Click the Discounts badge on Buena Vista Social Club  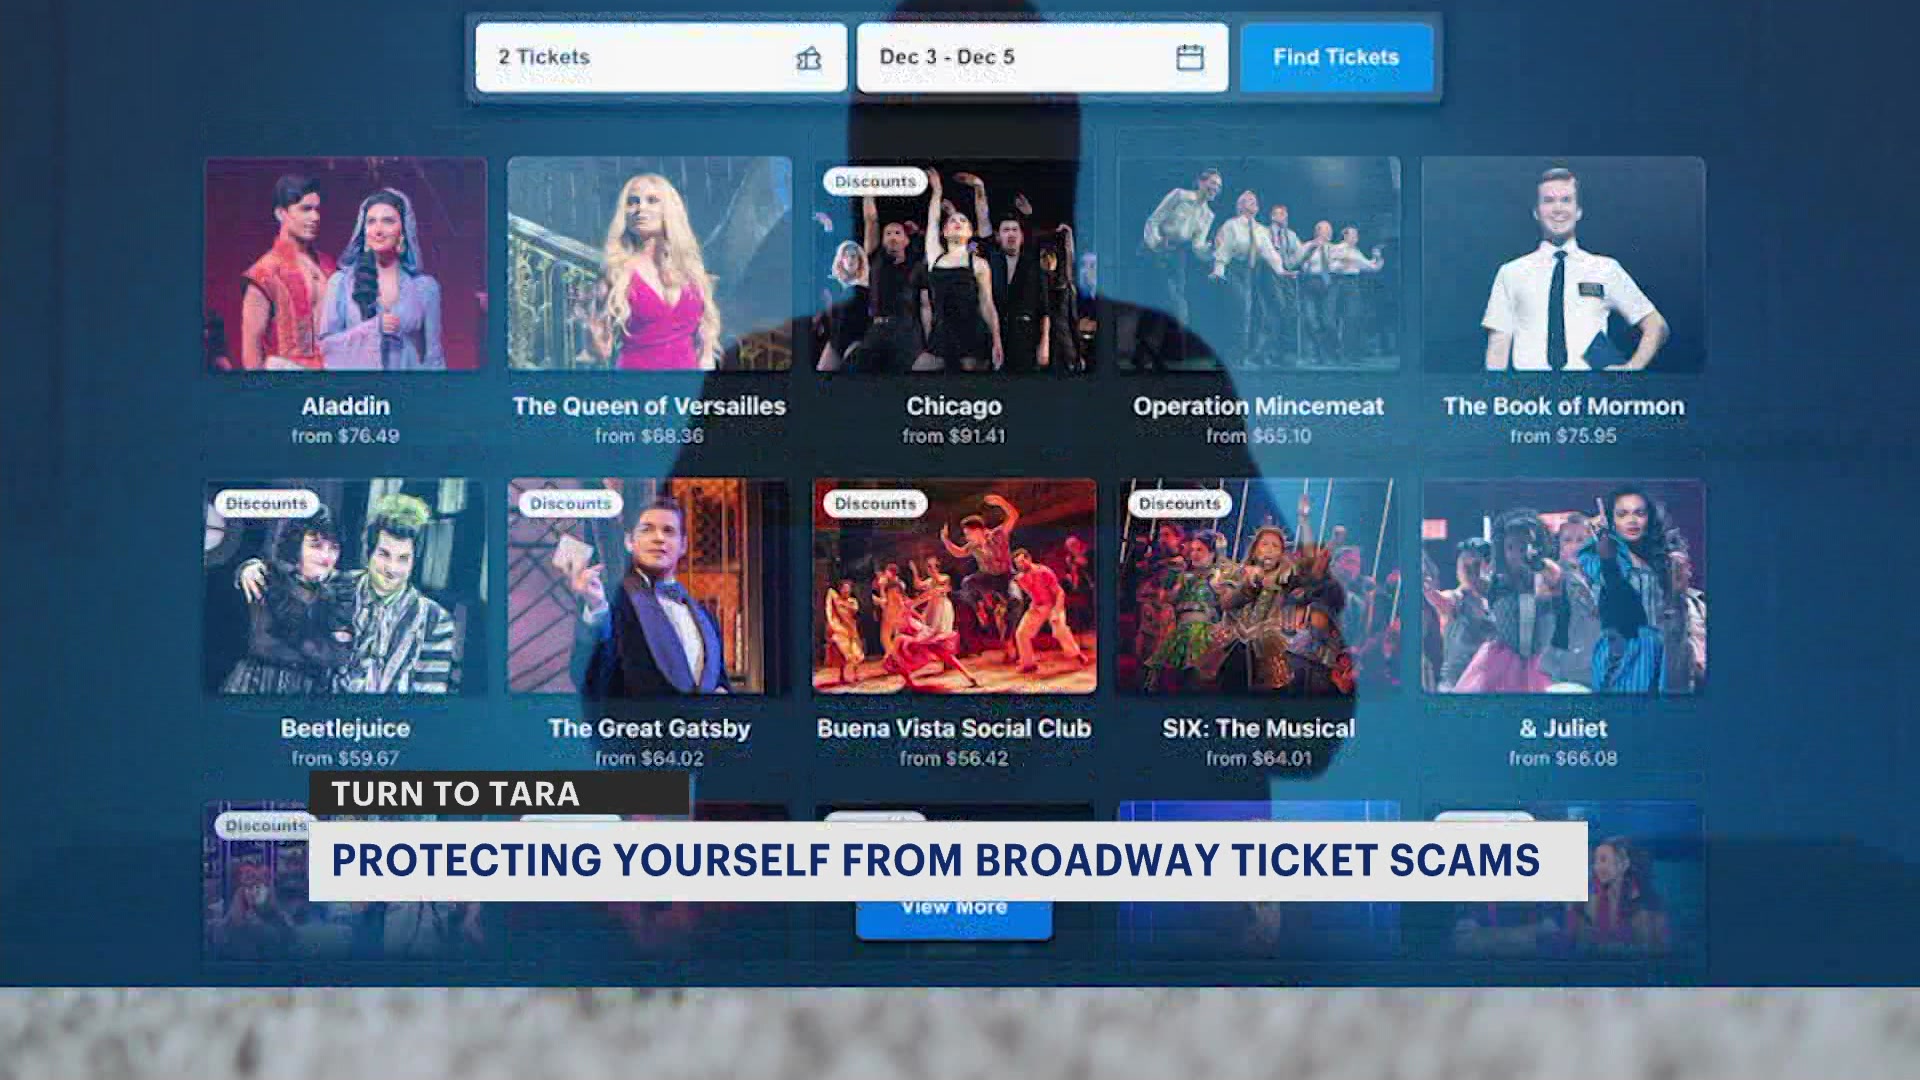875,504
